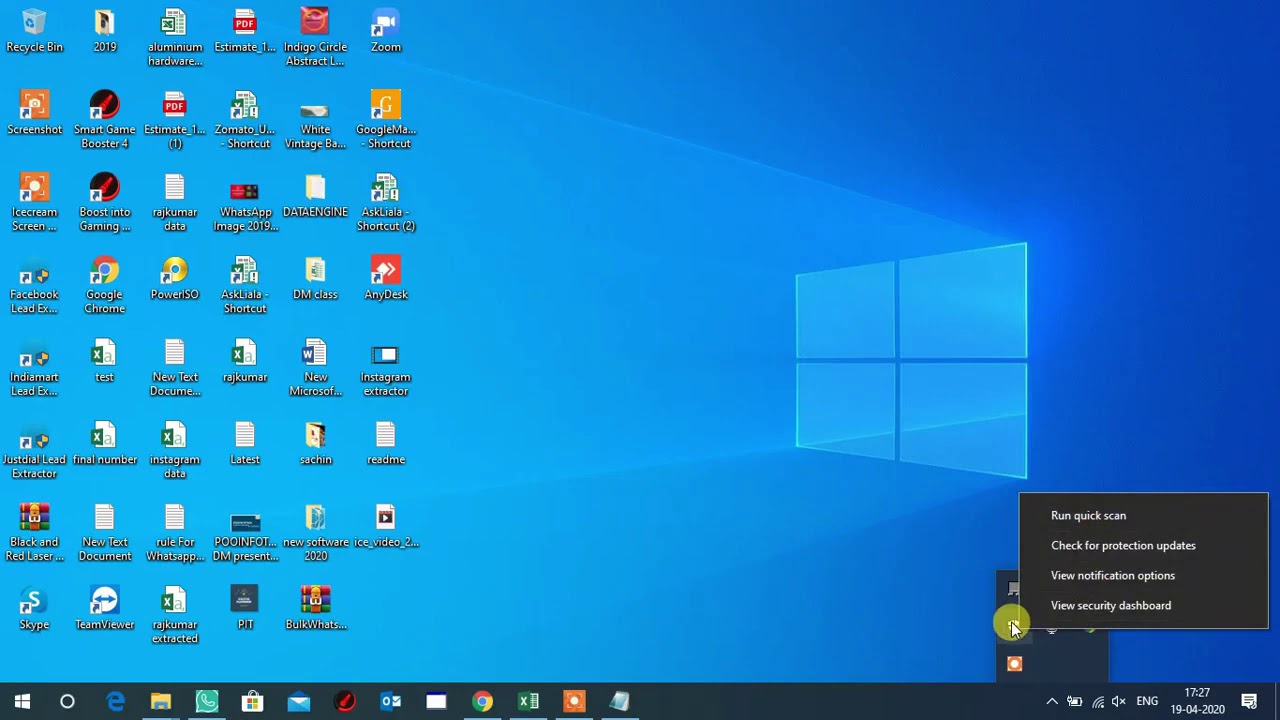Open Wi-Fi network tray icon
The width and height of the screenshot is (1280, 720).
pos(1098,701)
